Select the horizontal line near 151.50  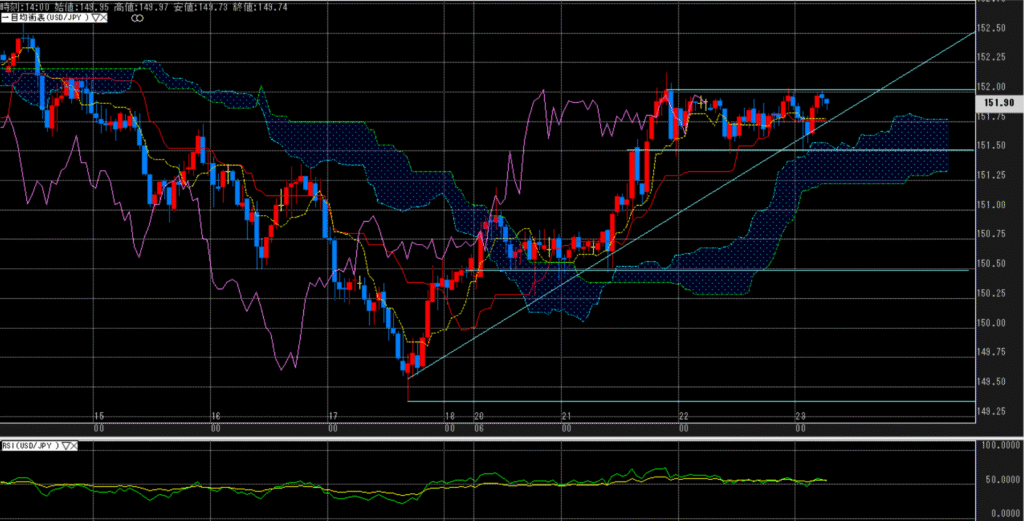pyautogui.click(x=700, y=150)
